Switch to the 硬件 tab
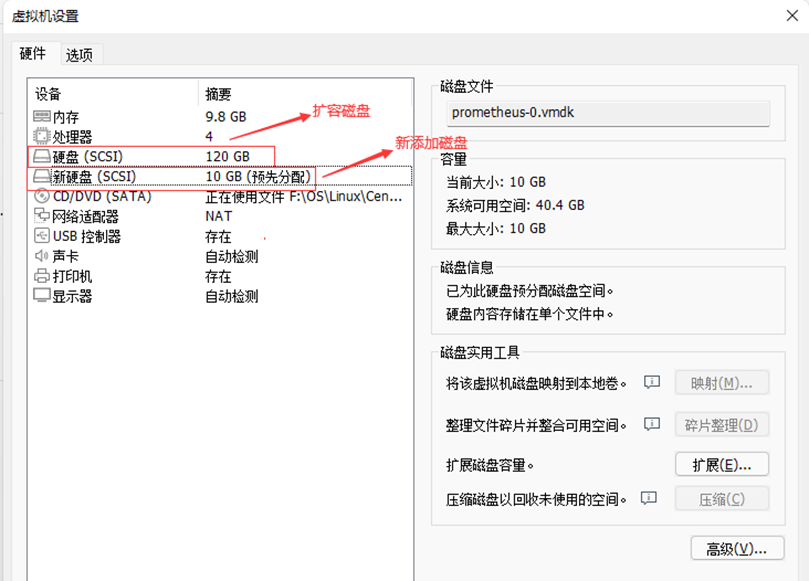 coord(33,54)
